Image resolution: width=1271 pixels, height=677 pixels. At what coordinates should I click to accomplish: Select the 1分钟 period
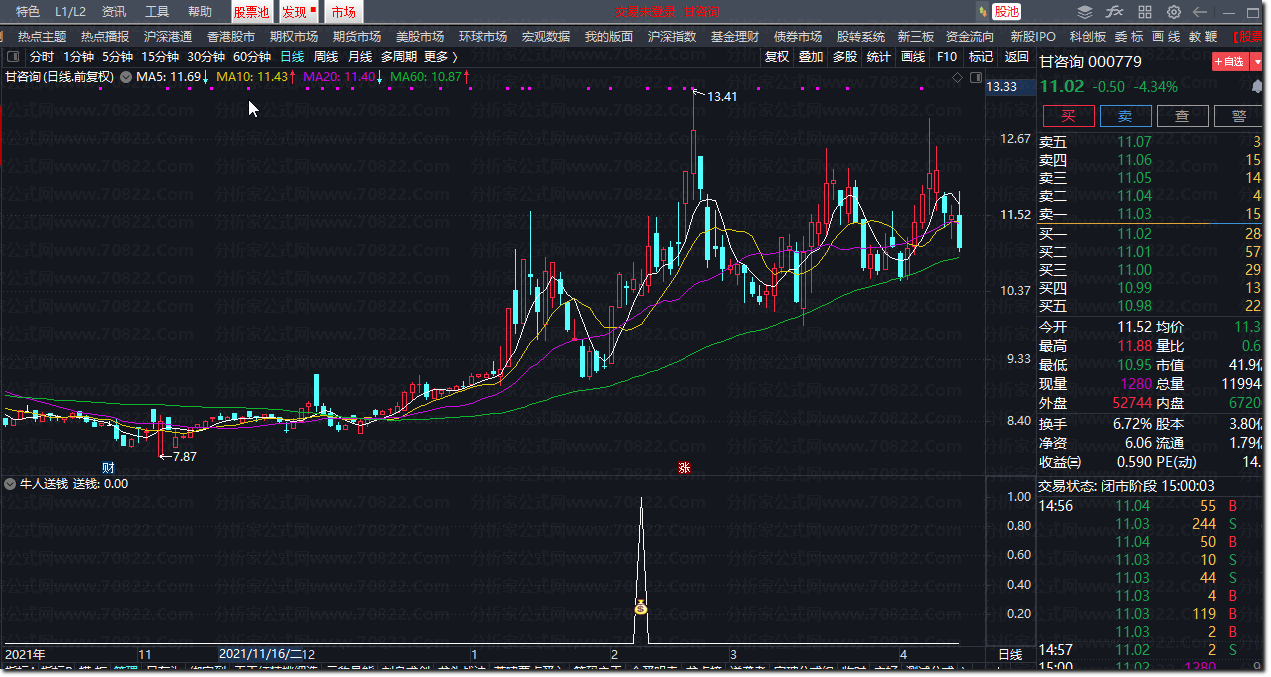(x=78, y=57)
